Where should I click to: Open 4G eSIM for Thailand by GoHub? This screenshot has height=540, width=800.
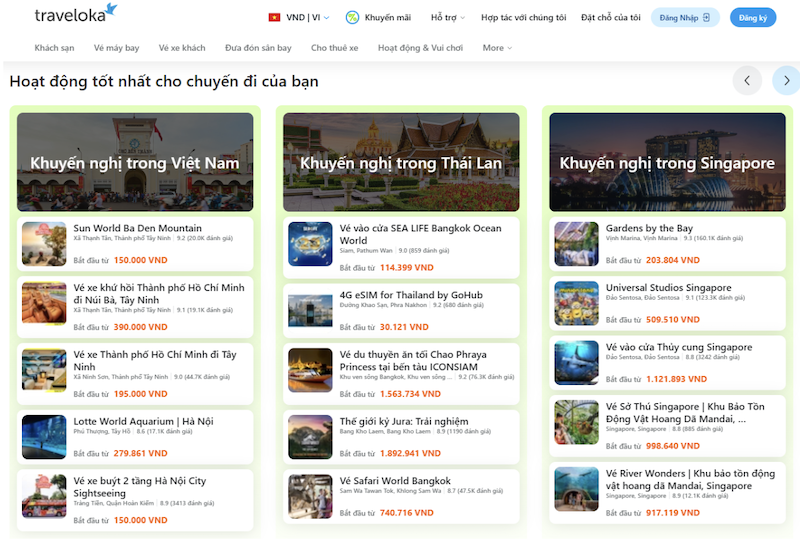point(411,295)
